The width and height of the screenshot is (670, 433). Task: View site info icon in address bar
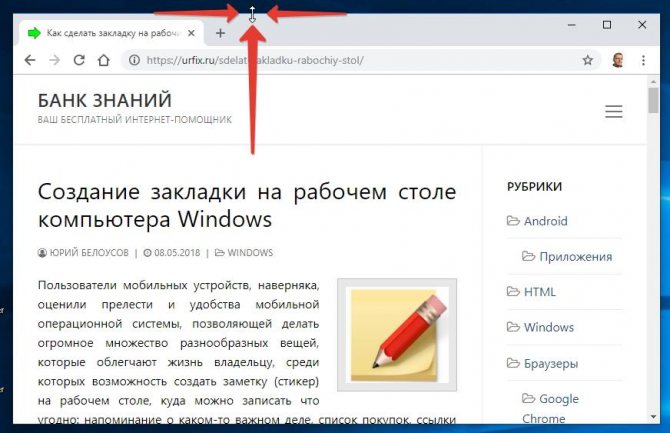133,60
